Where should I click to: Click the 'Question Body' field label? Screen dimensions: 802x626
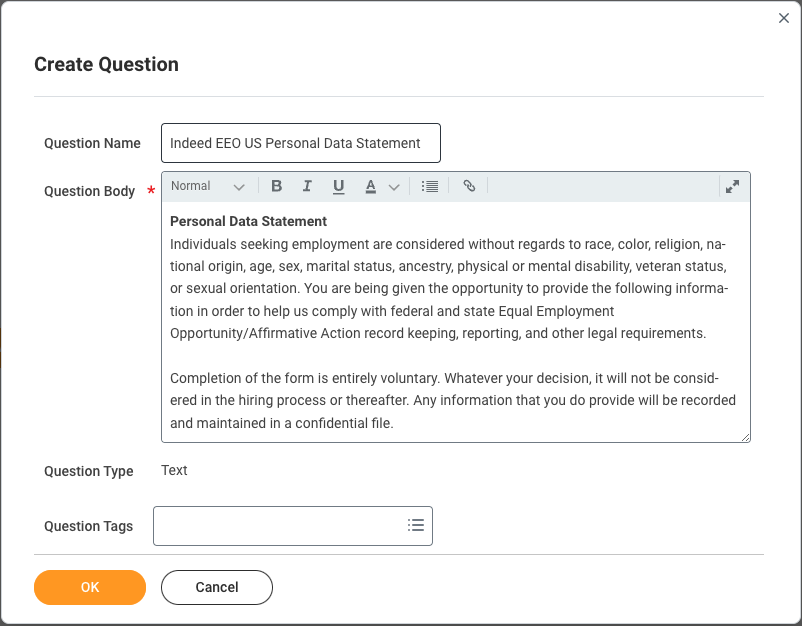(x=90, y=191)
